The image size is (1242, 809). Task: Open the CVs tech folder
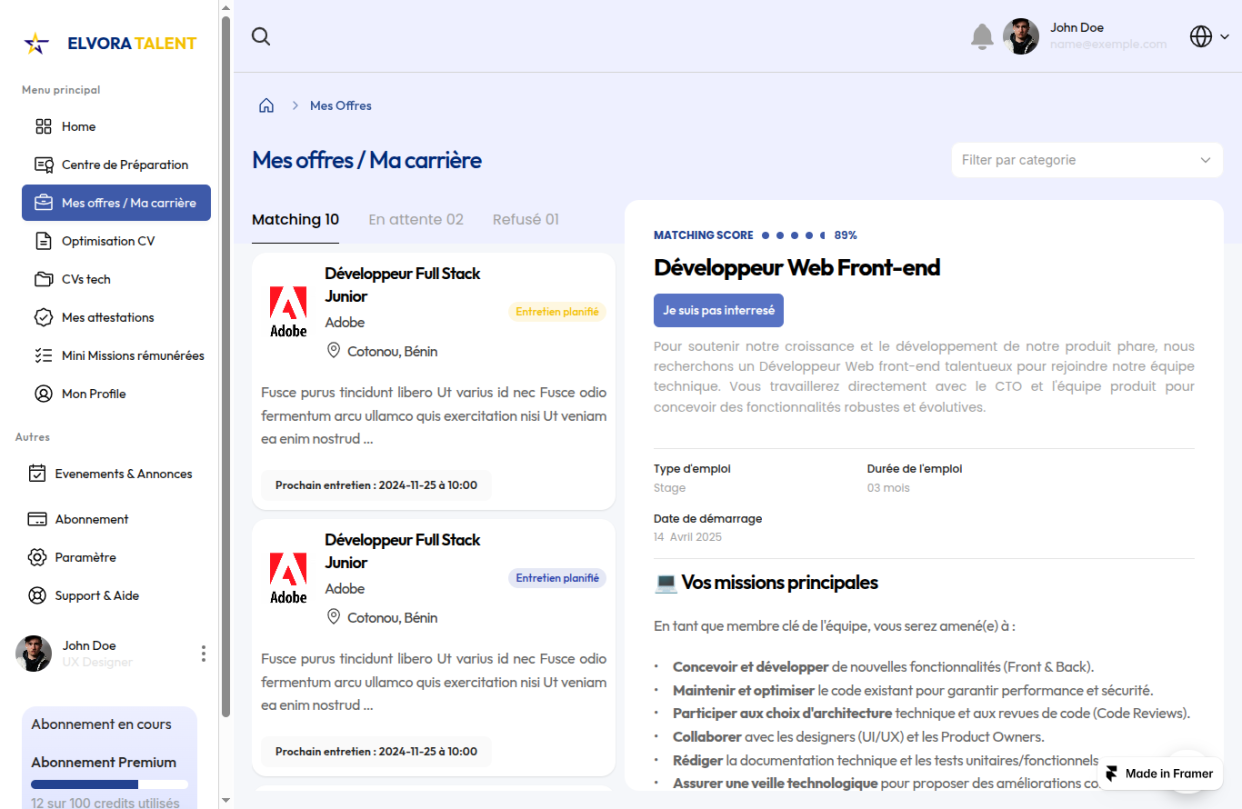click(85, 279)
